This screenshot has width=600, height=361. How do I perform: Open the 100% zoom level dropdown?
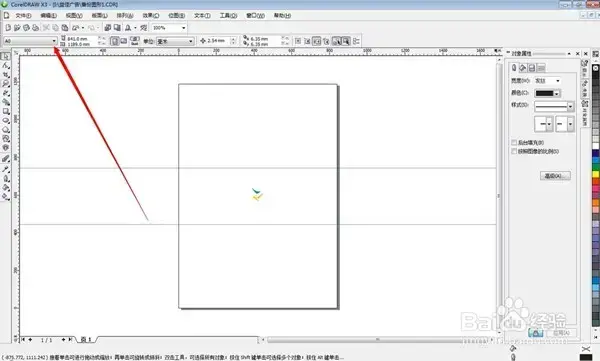183,28
